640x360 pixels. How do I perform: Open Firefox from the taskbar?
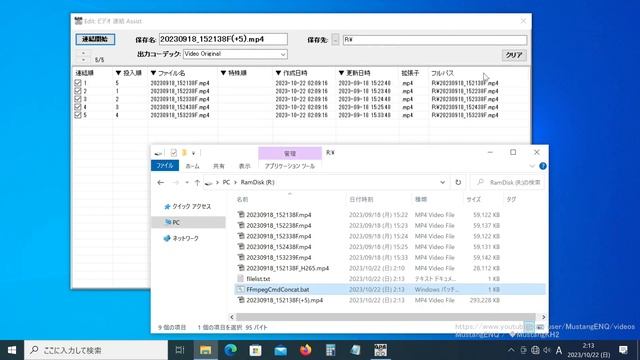click(305, 350)
